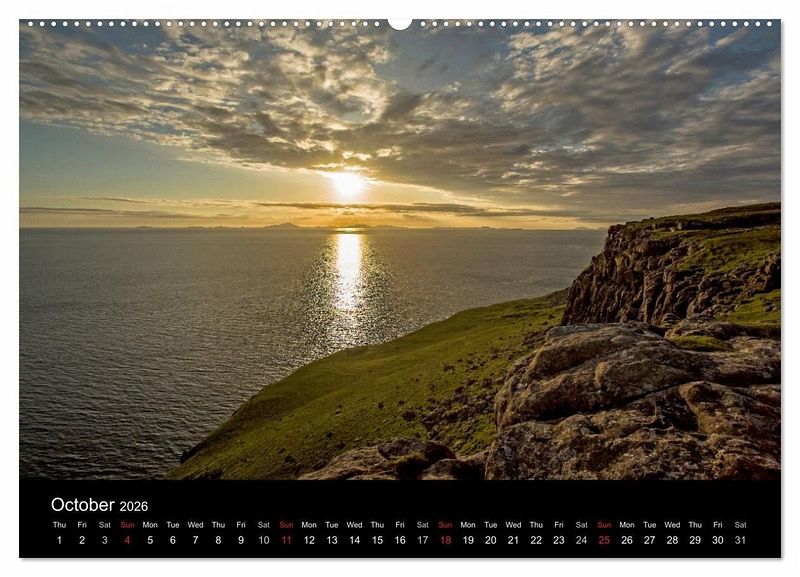Select date 21 in the calendar
The height and width of the screenshot is (577, 800).
(x=513, y=540)
